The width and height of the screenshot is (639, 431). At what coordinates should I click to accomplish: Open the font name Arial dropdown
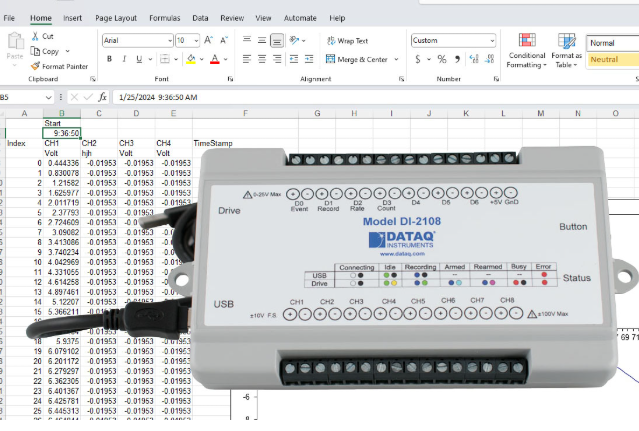click(x=170, y=40)
